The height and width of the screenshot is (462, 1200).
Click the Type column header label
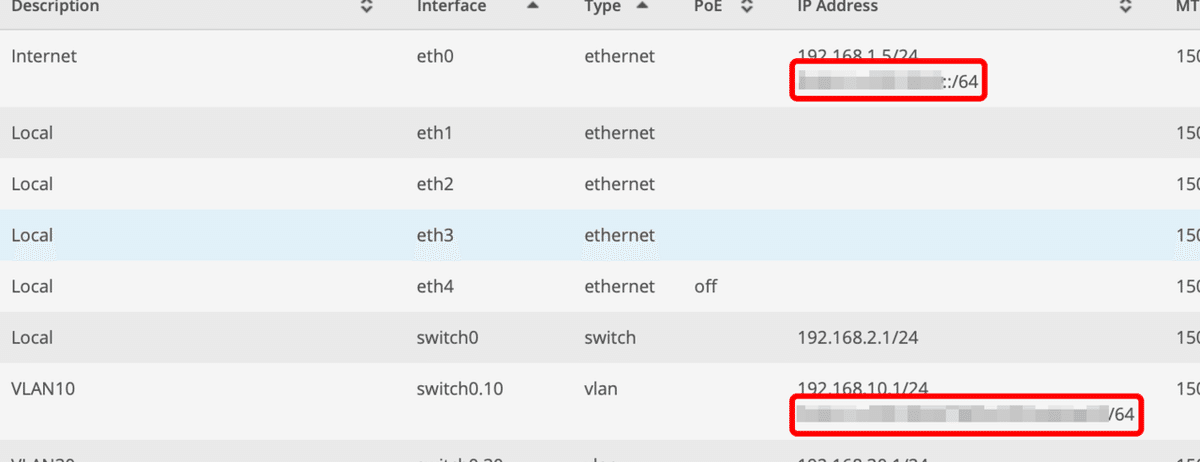603,6
